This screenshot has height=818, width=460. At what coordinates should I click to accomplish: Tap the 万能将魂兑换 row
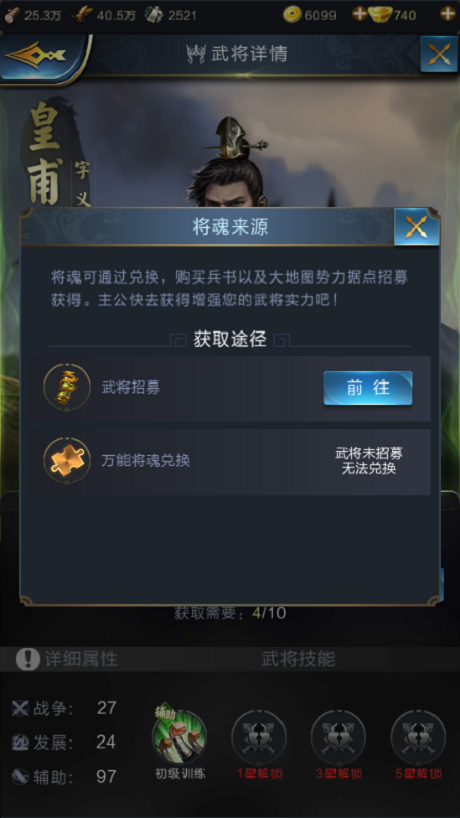point(229,462)
